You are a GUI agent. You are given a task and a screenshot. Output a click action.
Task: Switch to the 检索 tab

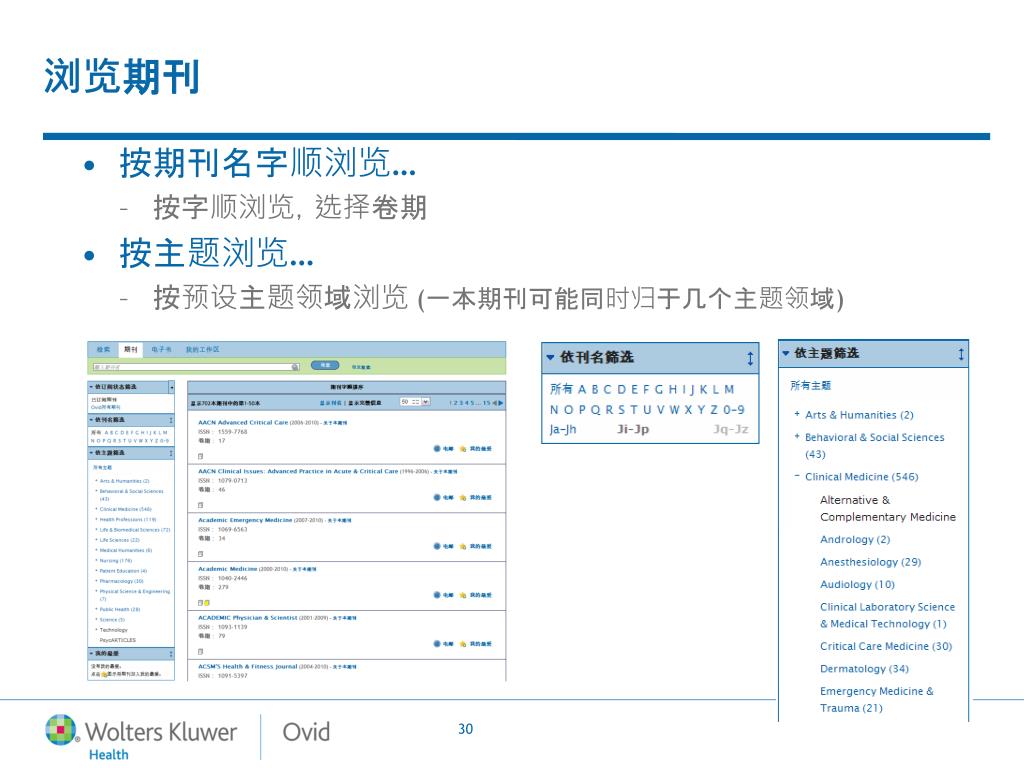103,349
